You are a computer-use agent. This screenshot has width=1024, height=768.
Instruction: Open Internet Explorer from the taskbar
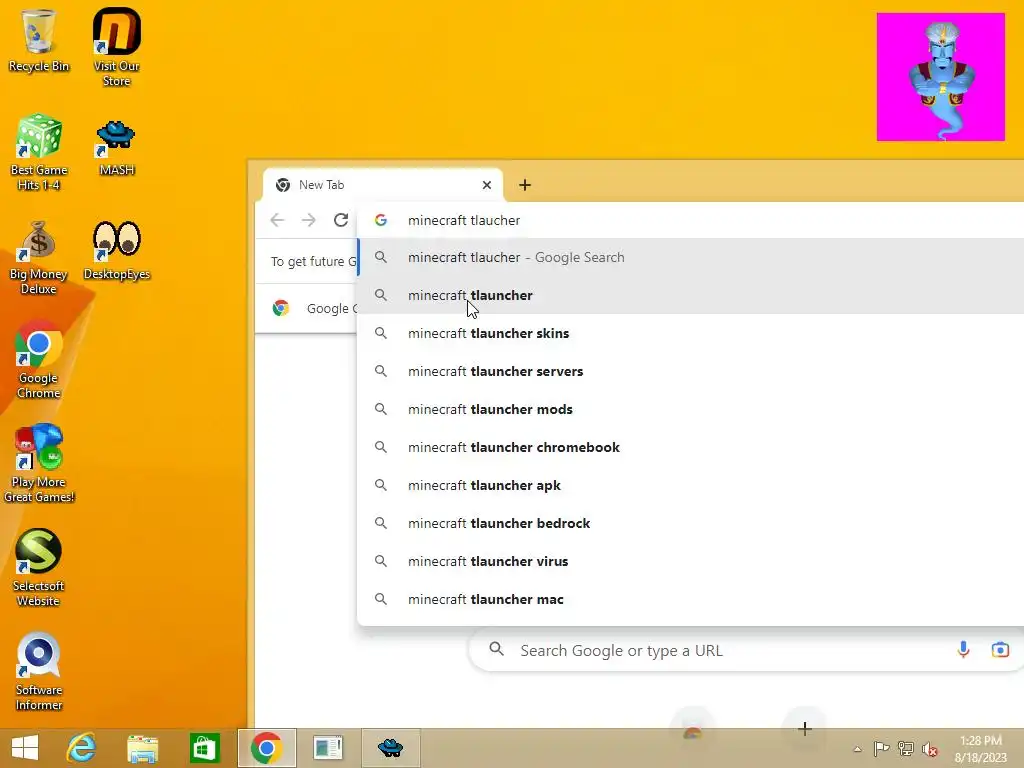81,748
